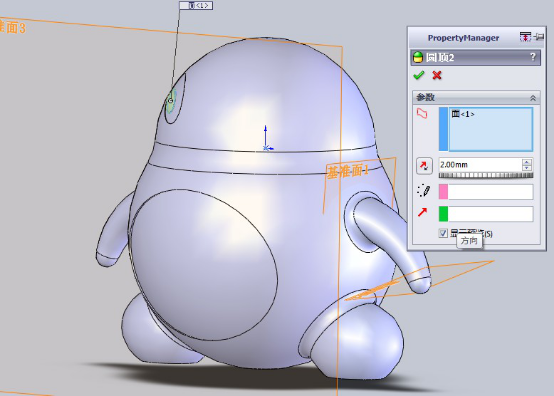Click the distance thumbwheel slider below 2.00mm
The height and width of the screenshot is (396, 554).
click(x=486, y=175)
